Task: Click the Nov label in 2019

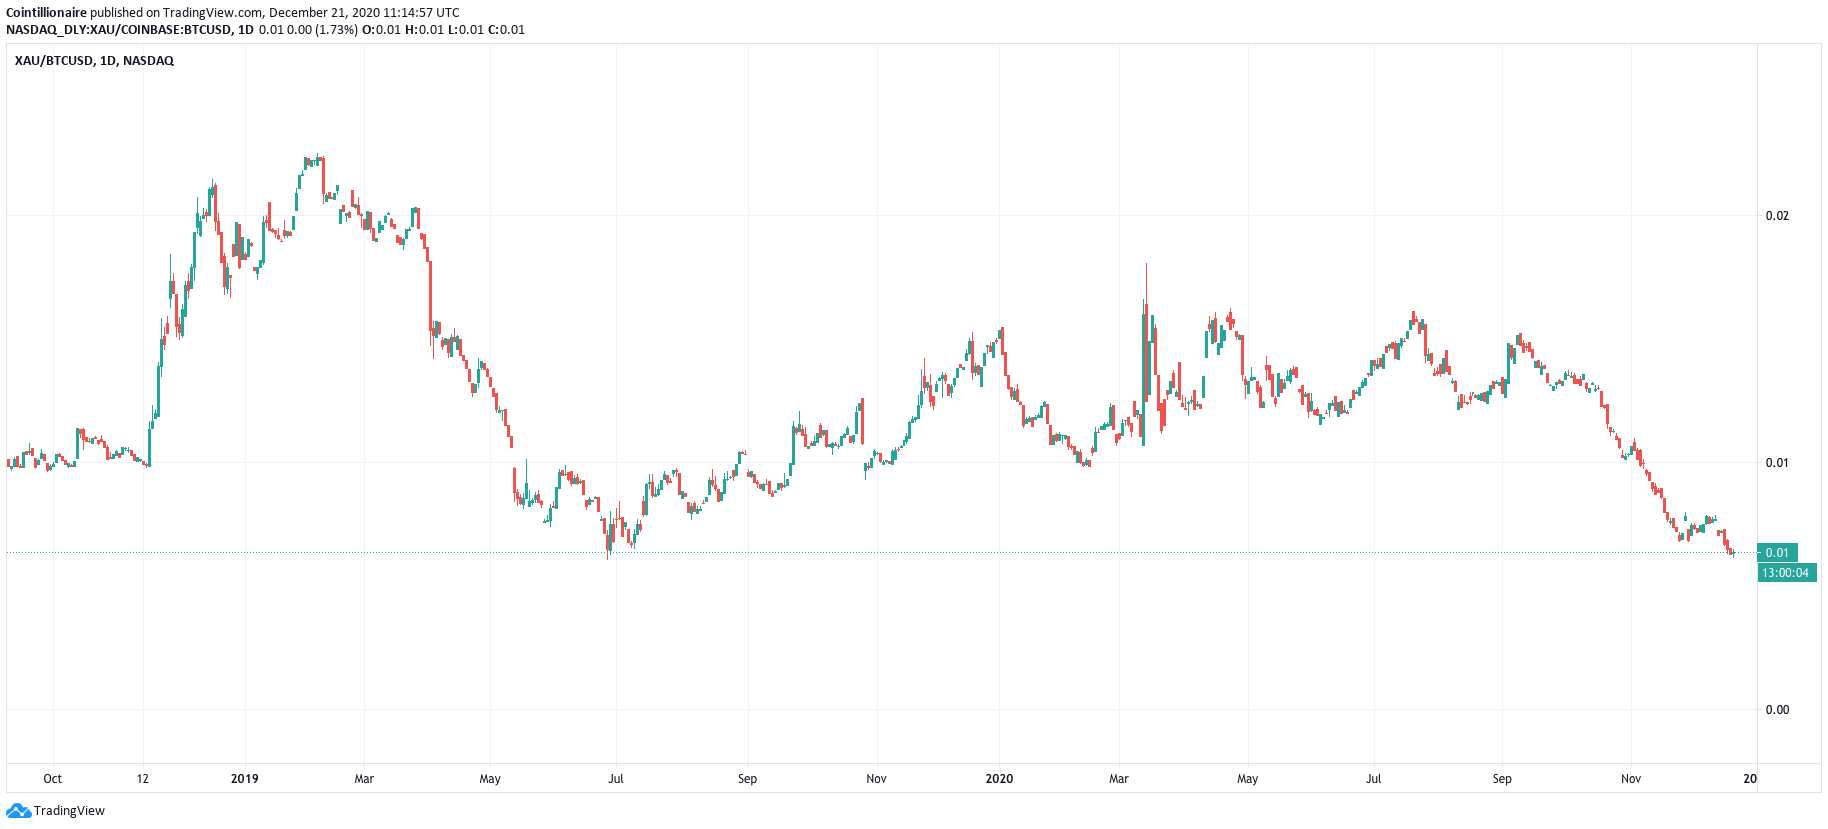Action: coord(876,779)
